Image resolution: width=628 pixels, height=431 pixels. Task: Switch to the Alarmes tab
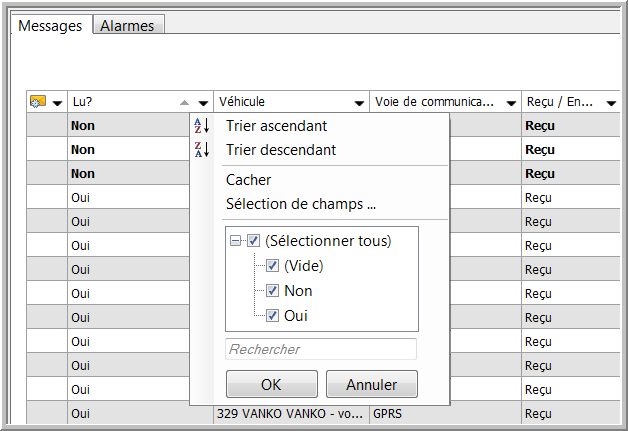(127, 26)
